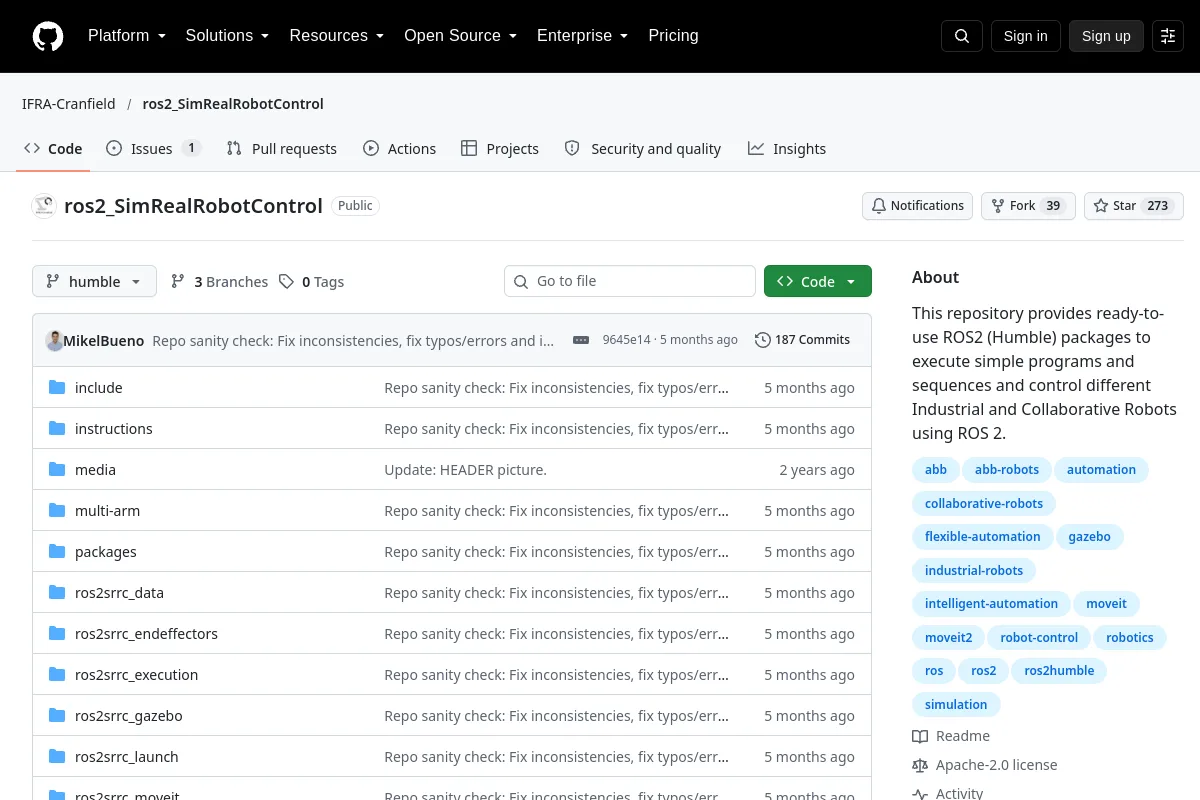Open 'Update: HEADER picture.' commit message
The image size is (1200, 800).
coord(465,470)
